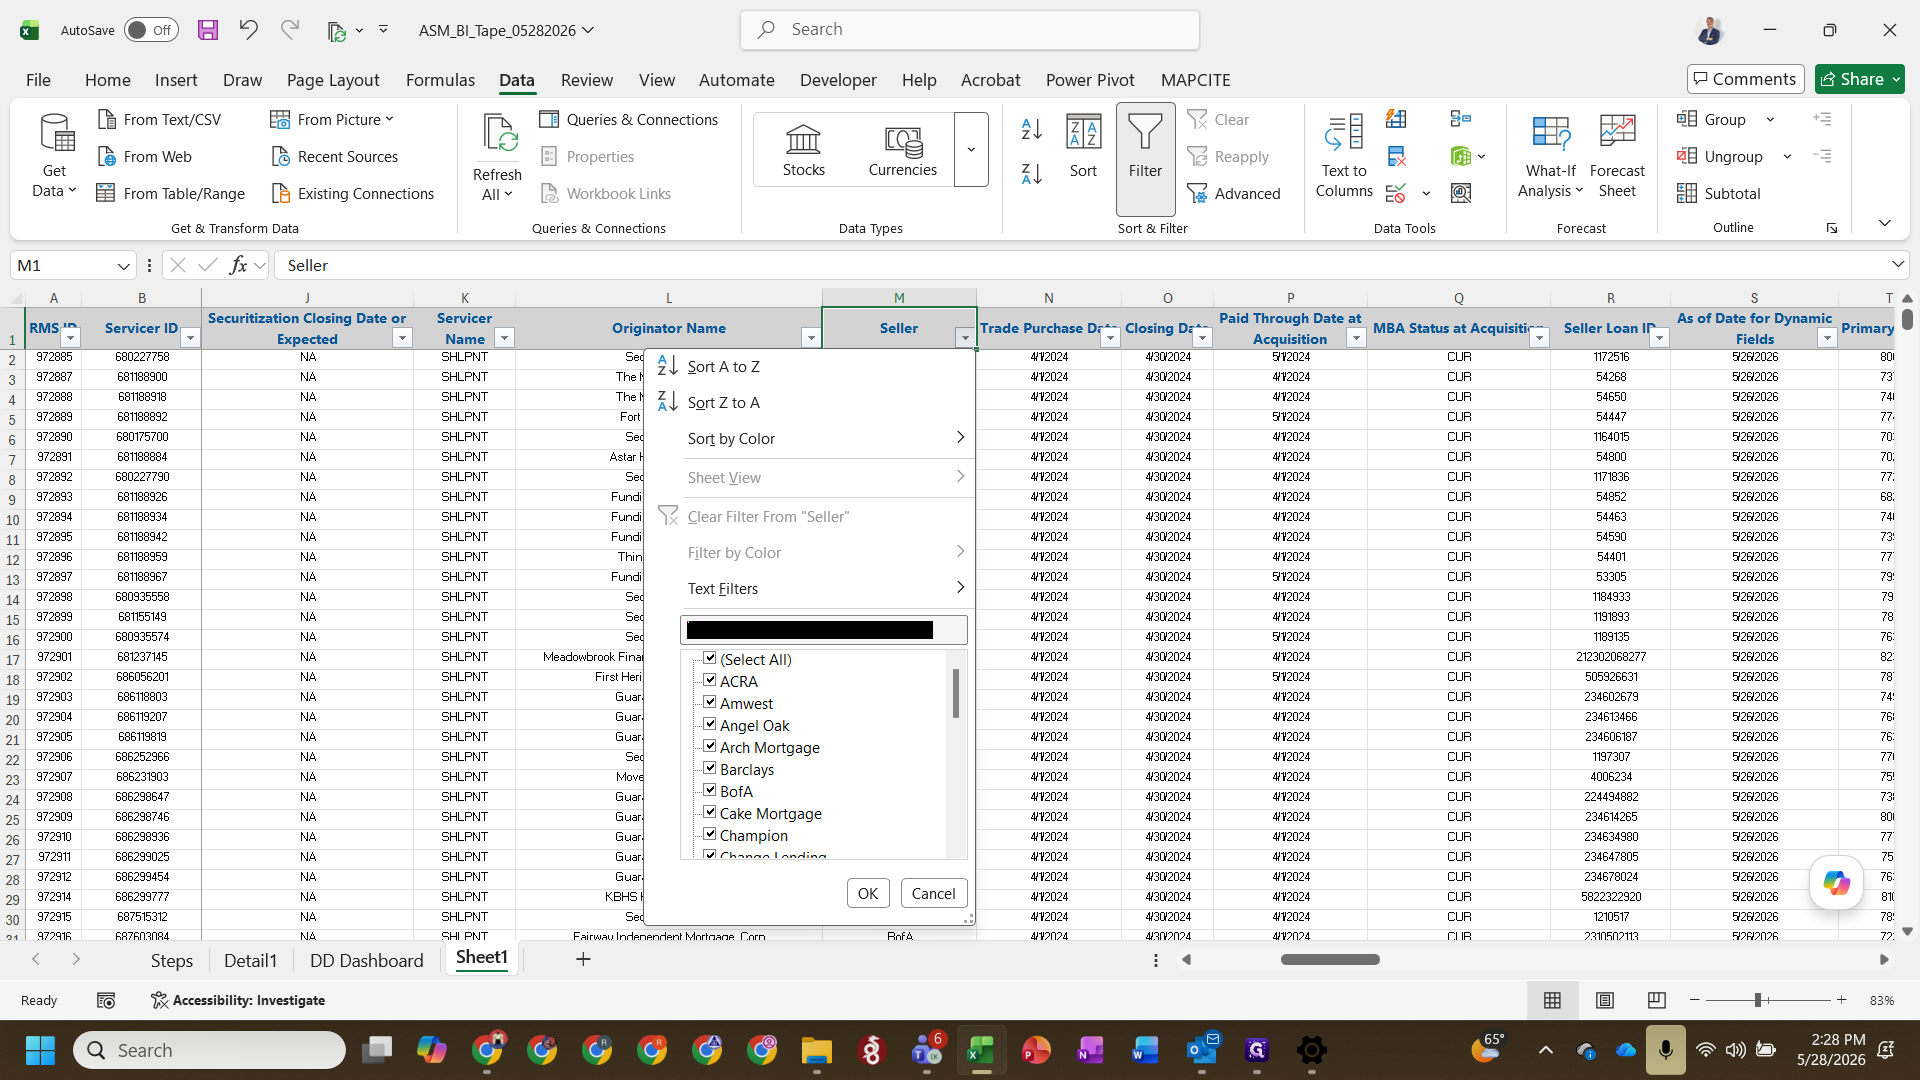This screenshot has height=1080, width=1920.
Task: Open Sort by Color submenu
Action: pos(825,438)
